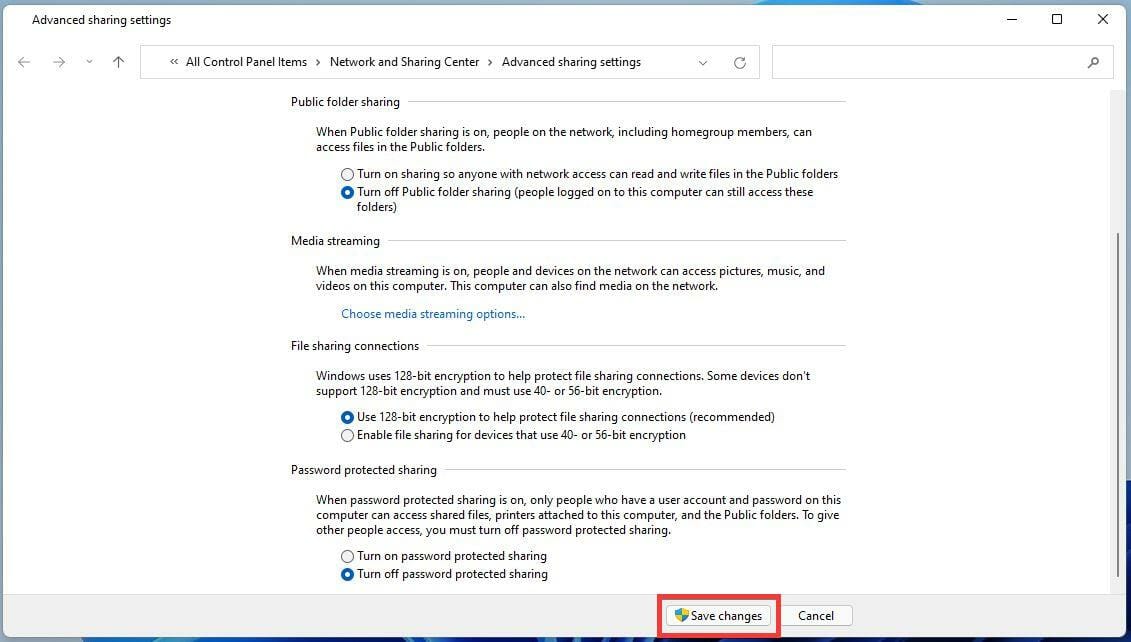Click the UAC shield on Save changes
The width and height of the screenshot is (1131, 642).
point(683,616)
